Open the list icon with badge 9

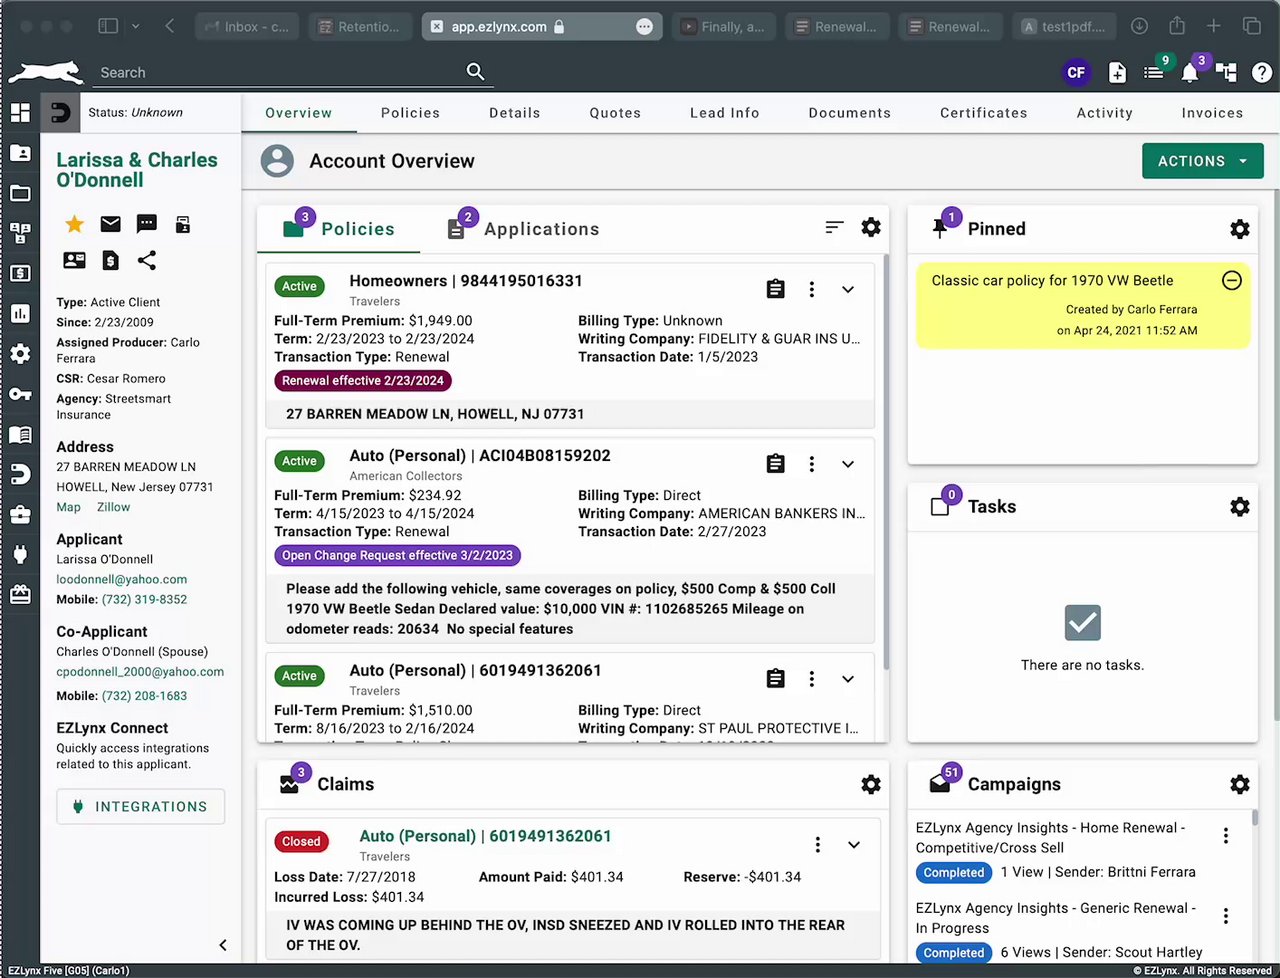click(x=1154, y=72)
